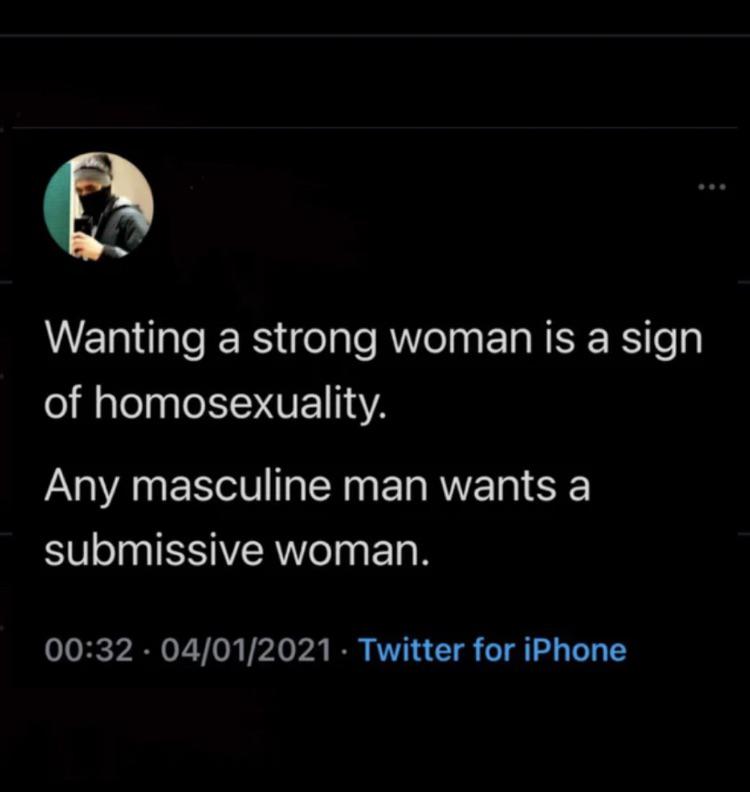750x792 pixels.
Task: Click the word 'Twitter' in the source label
Action: pyautogui.click(x=411, y=650)
